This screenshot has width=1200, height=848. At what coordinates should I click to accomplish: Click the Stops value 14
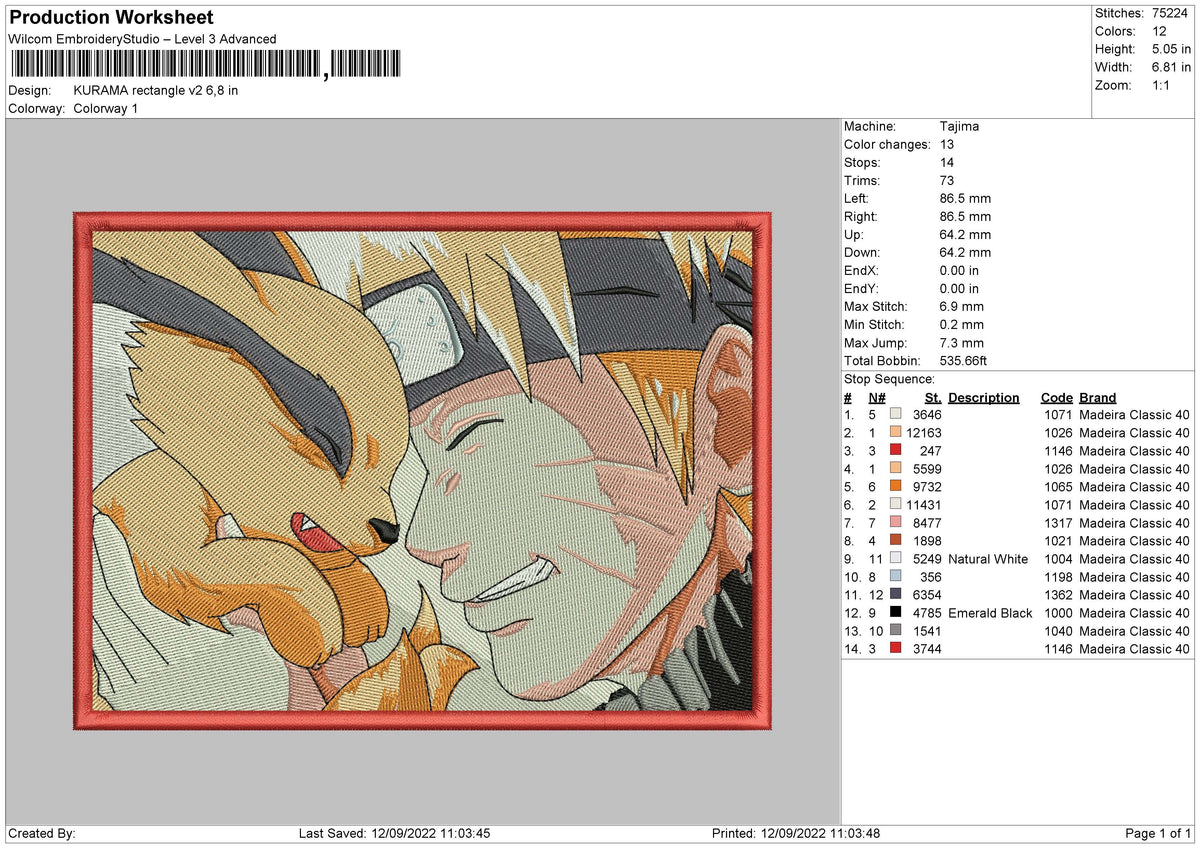point(948,163)
